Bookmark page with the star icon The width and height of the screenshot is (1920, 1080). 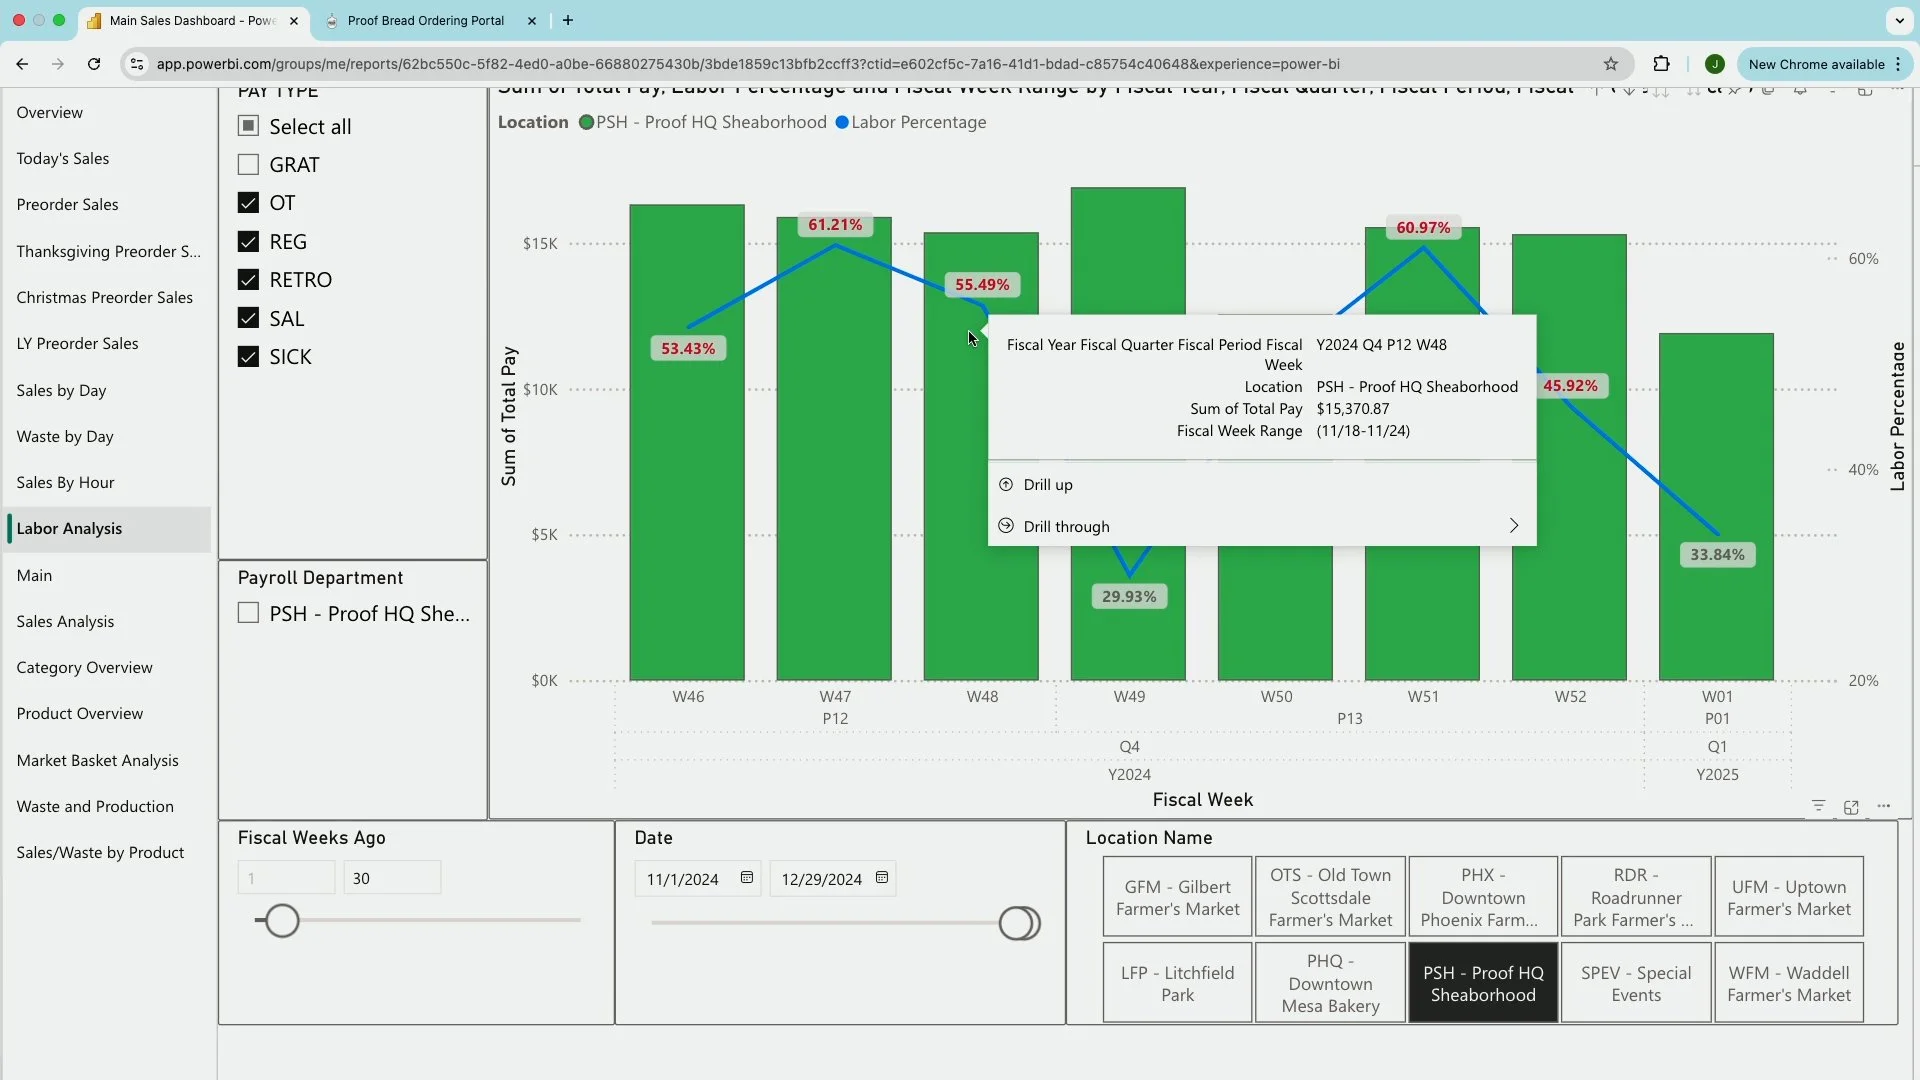pyautogui.click(x=1610, y=64)
